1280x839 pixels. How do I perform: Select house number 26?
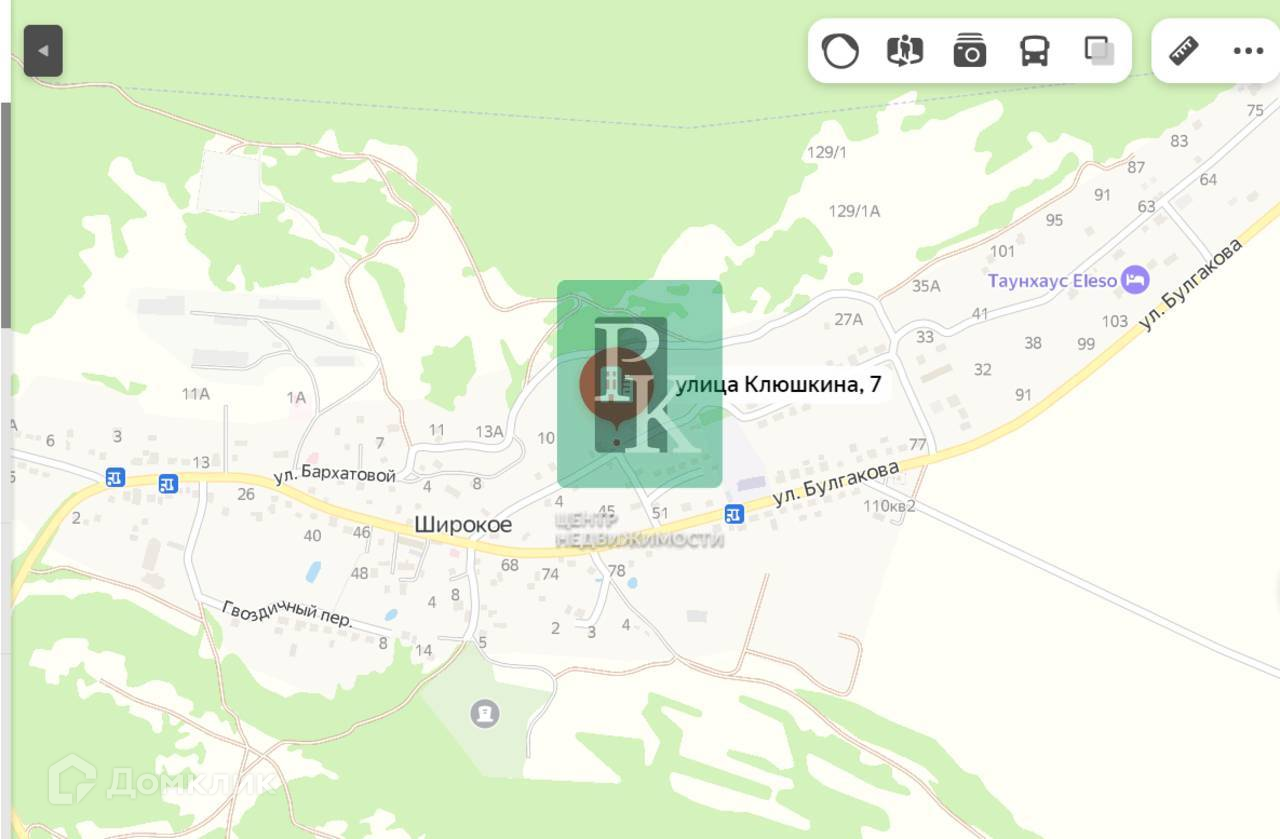(246, 494)
